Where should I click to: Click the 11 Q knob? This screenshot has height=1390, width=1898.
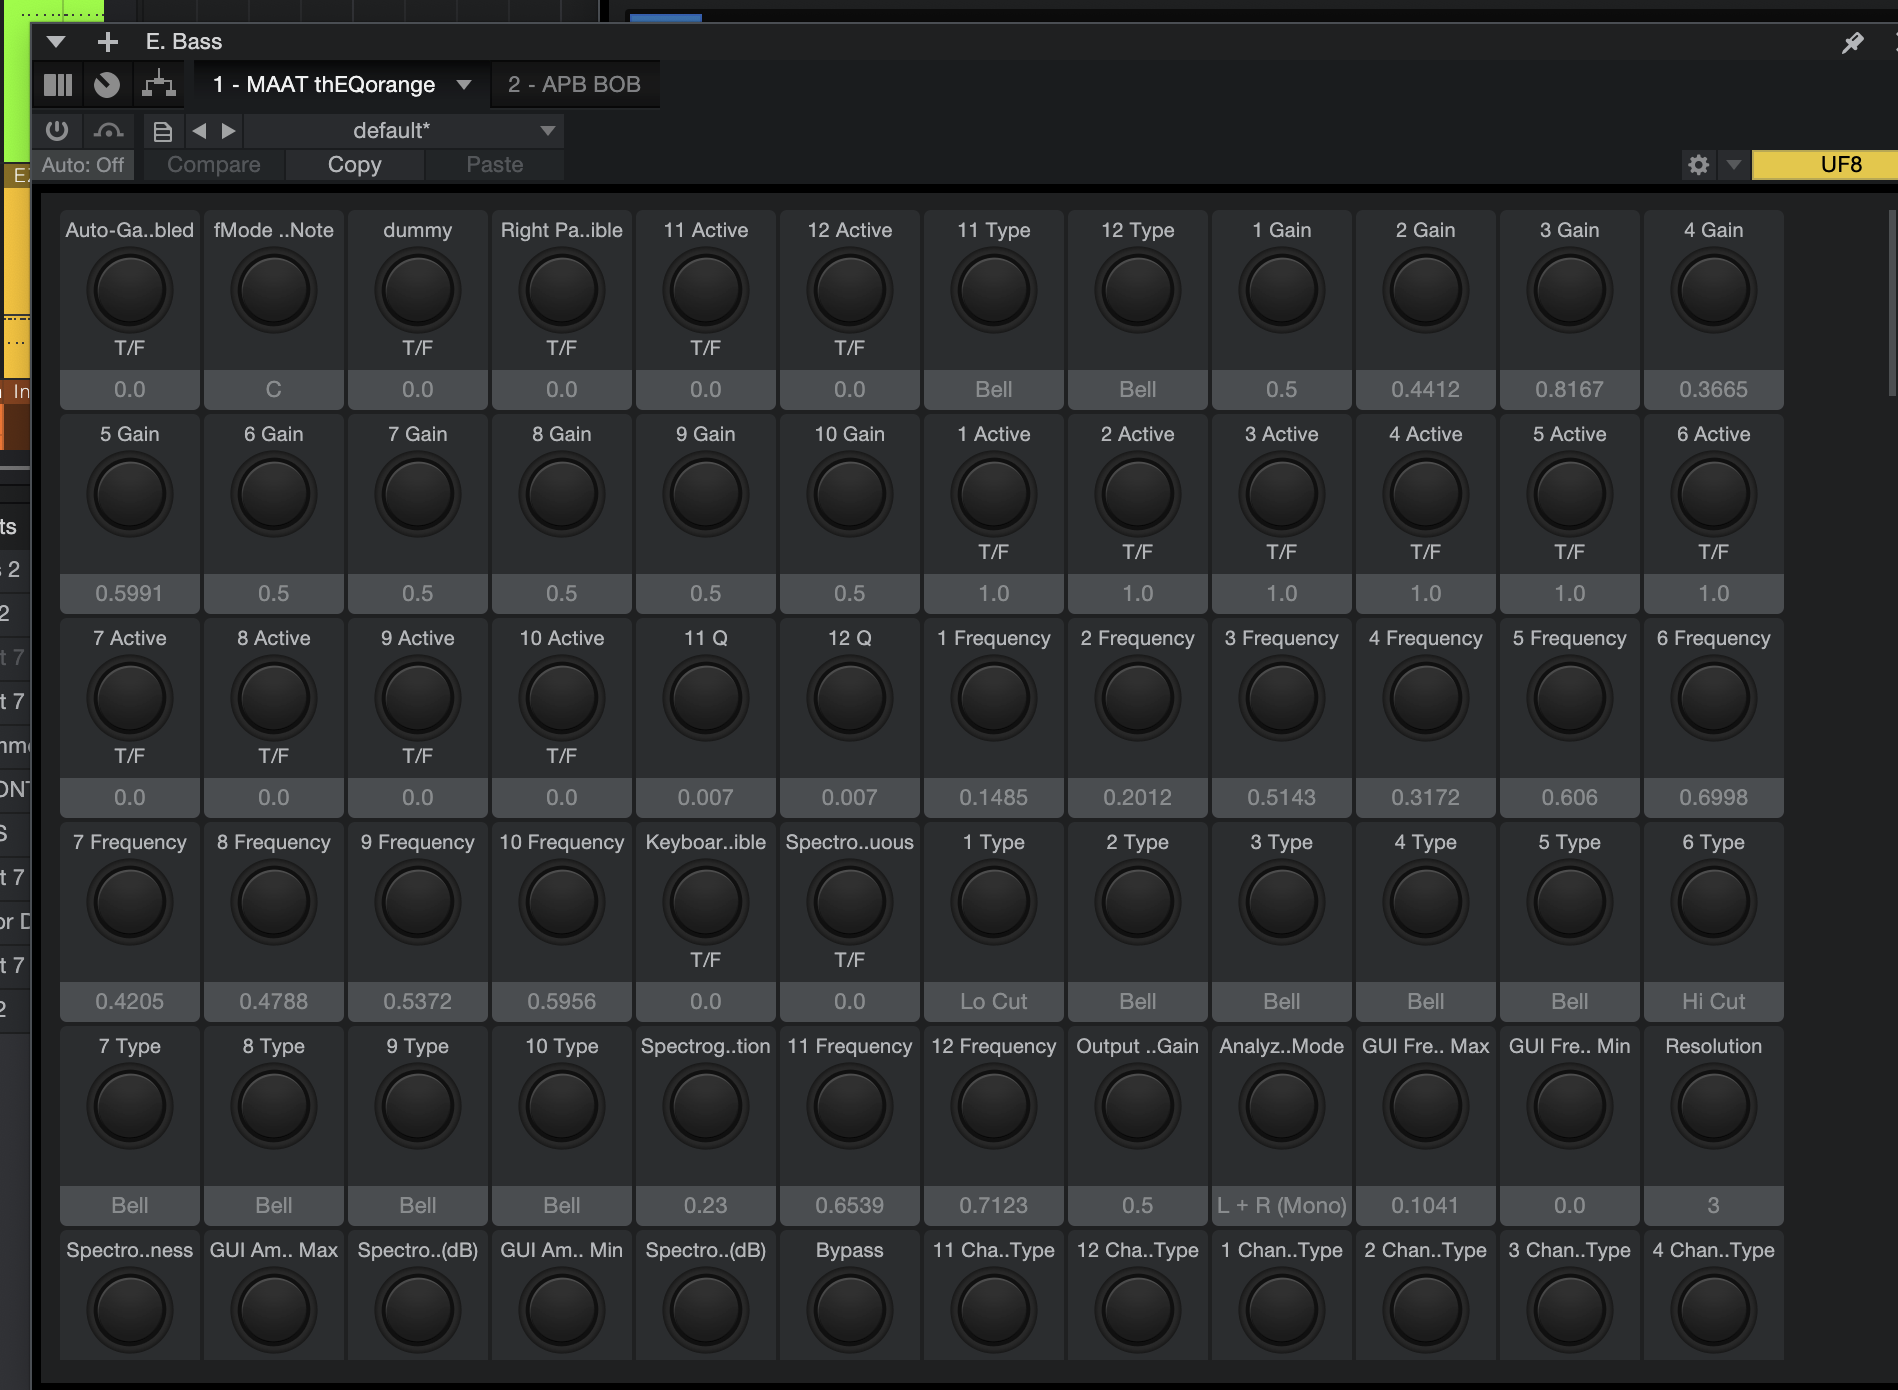706,698
